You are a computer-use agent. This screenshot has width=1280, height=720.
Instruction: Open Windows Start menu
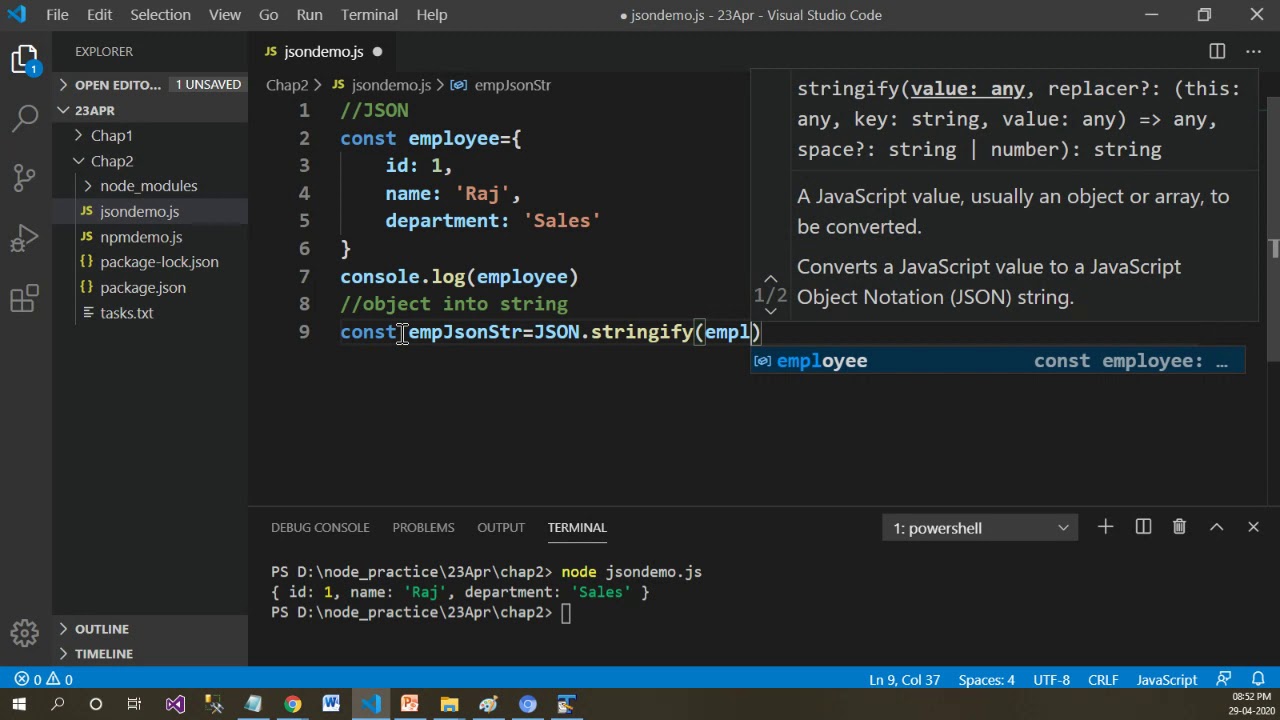pos(19,705)
